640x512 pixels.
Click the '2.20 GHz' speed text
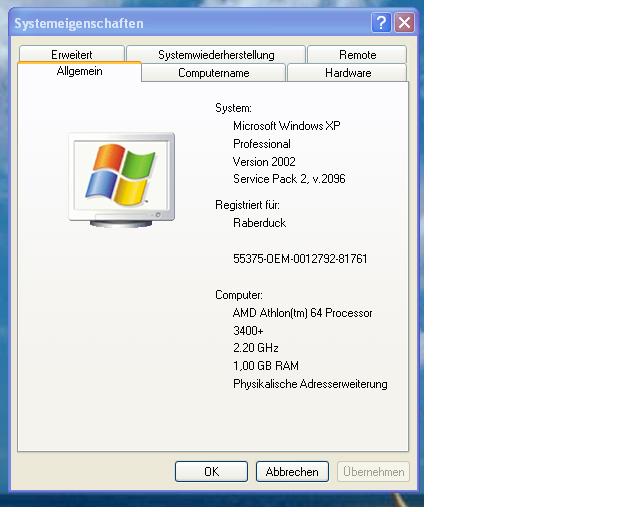click(x=256, y=348)
